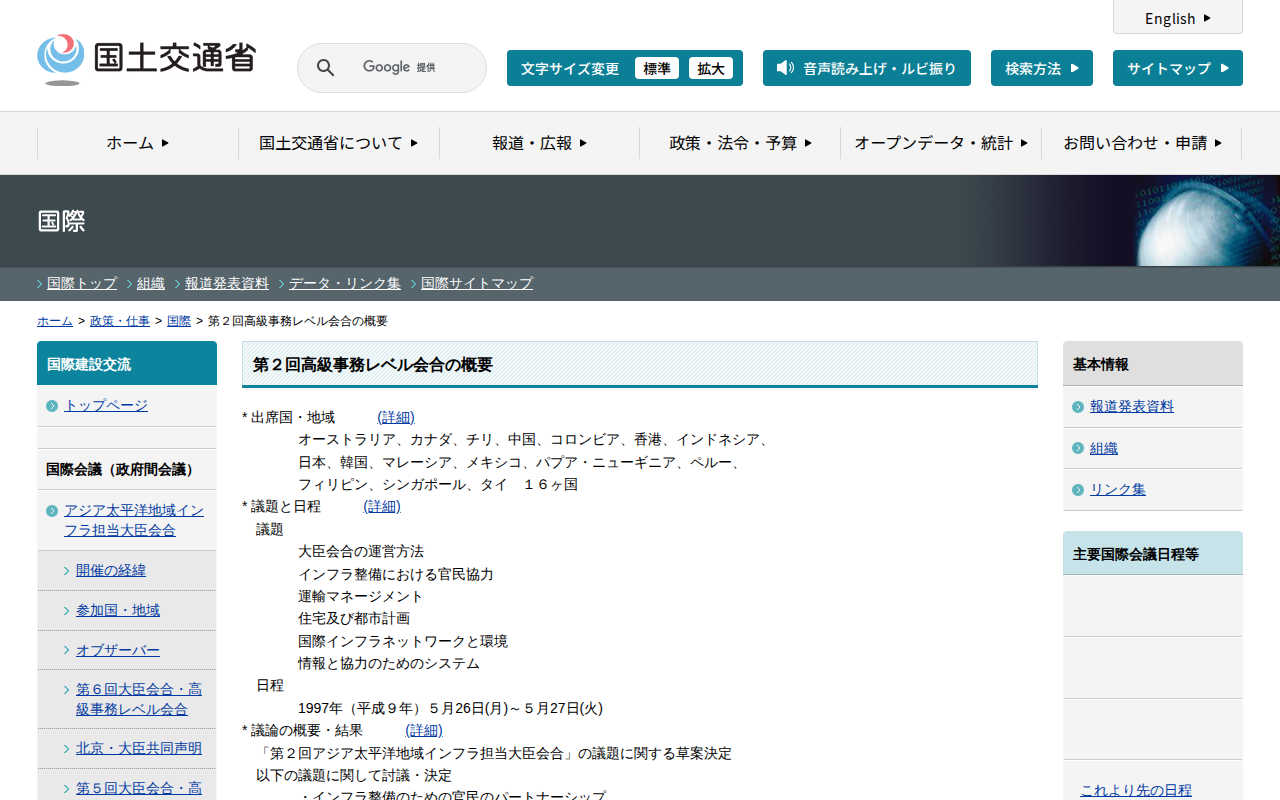
Task: Expand the 国土交通省について menu
Action: 339,143
